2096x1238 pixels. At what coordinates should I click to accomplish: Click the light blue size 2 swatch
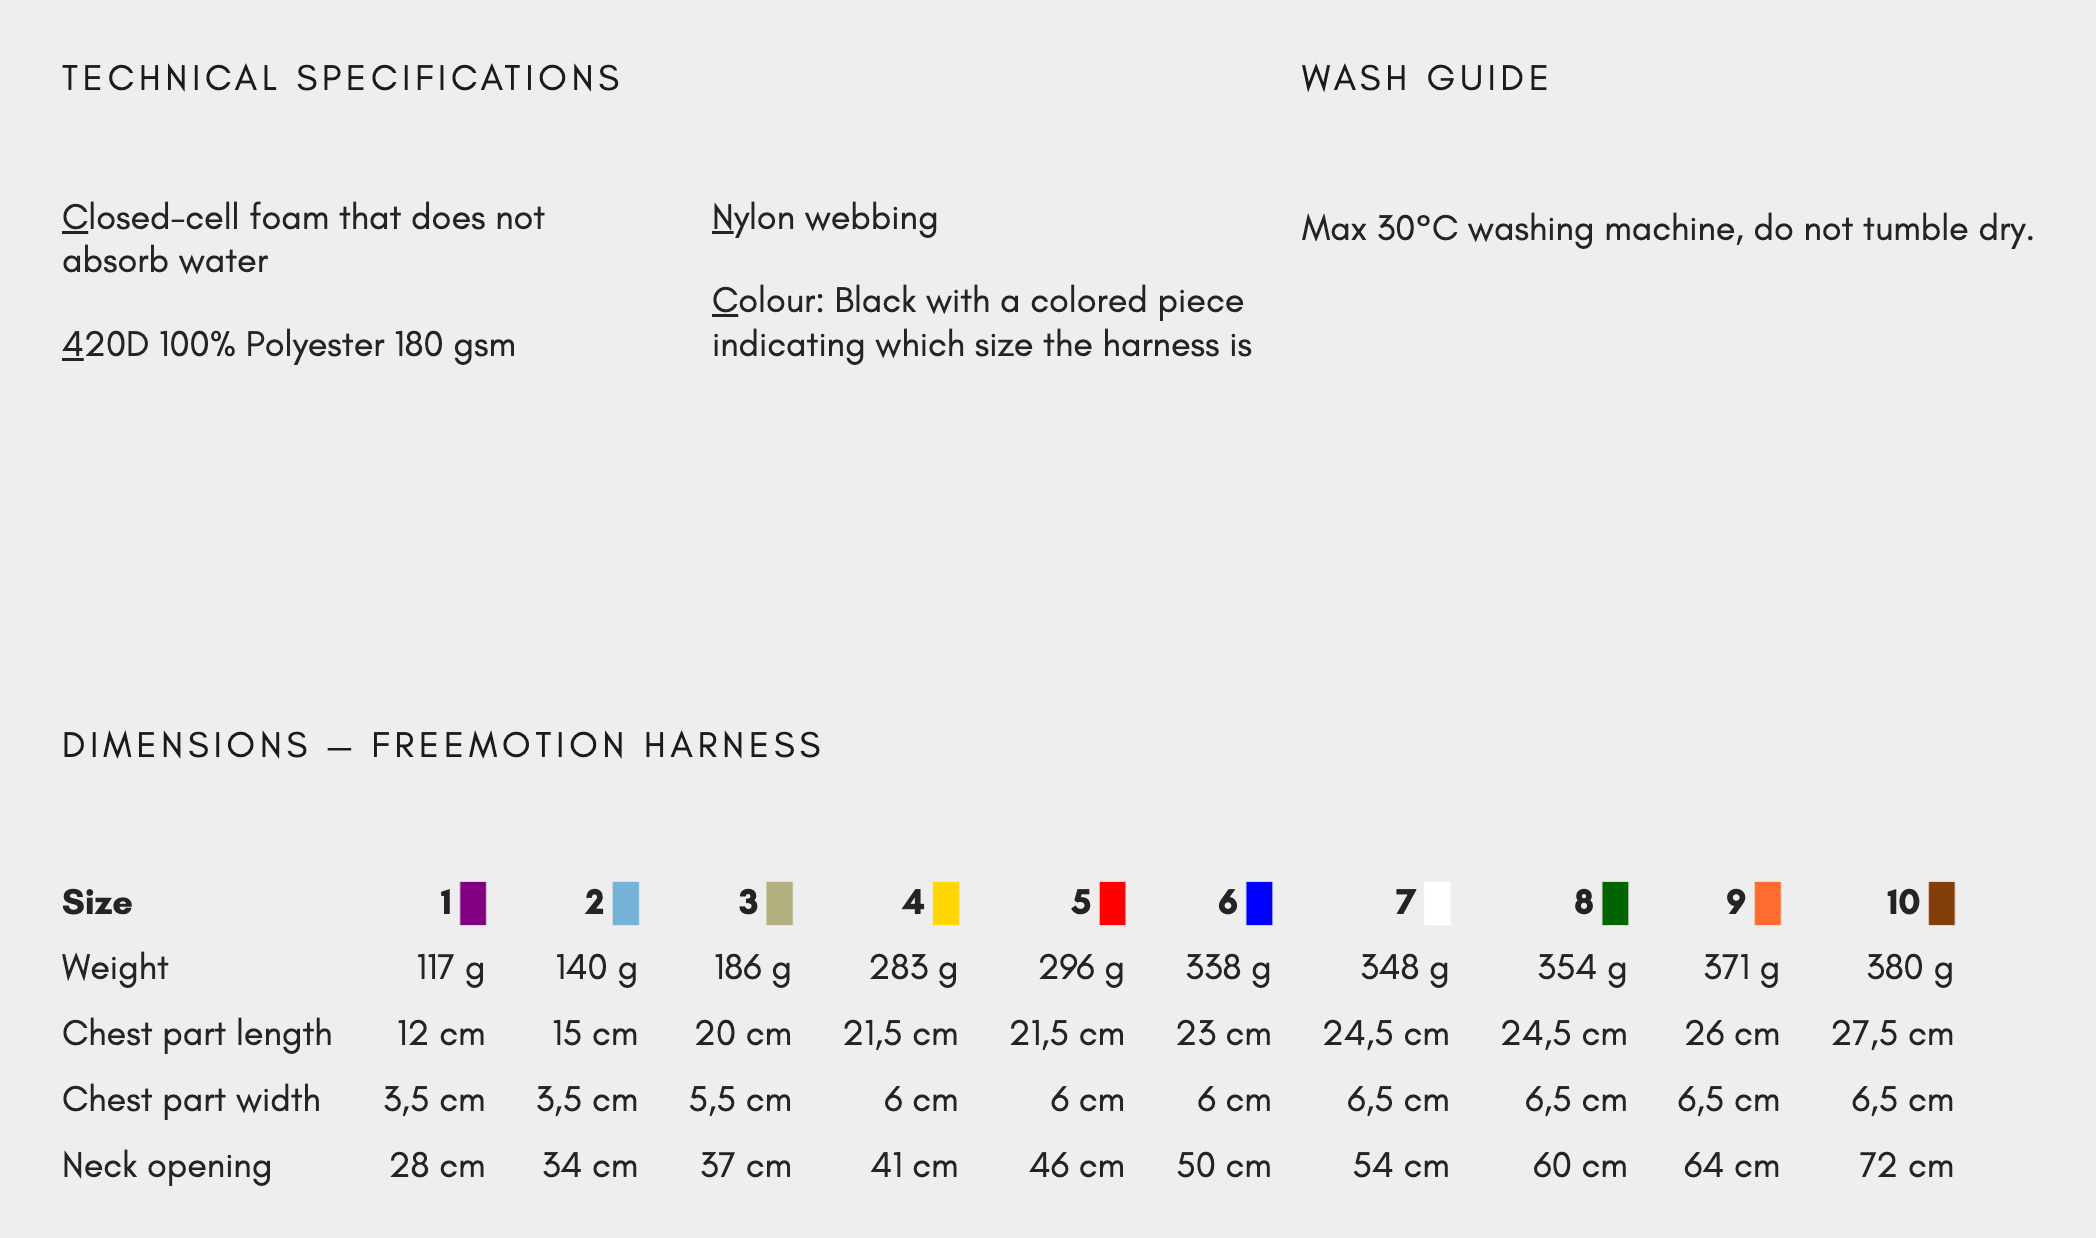coord(626,903)
